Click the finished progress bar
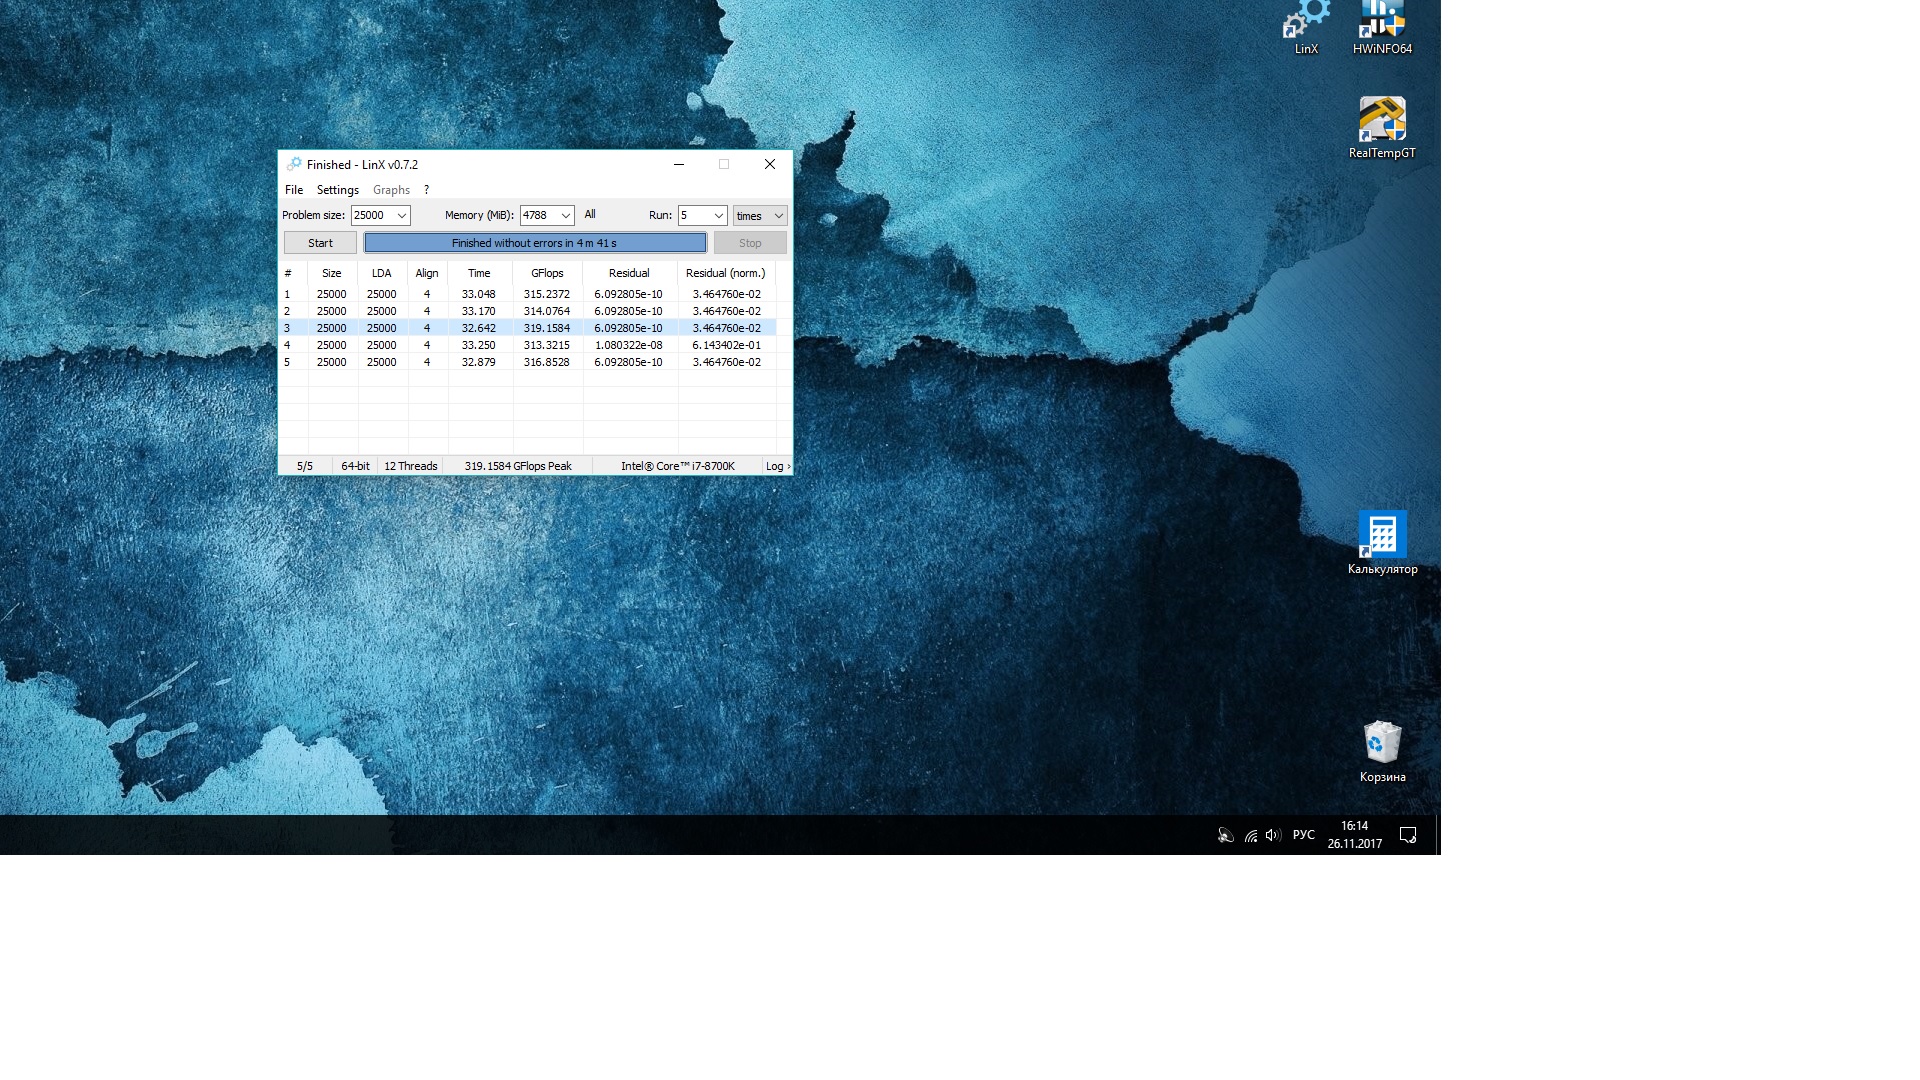 click(535, 243)
